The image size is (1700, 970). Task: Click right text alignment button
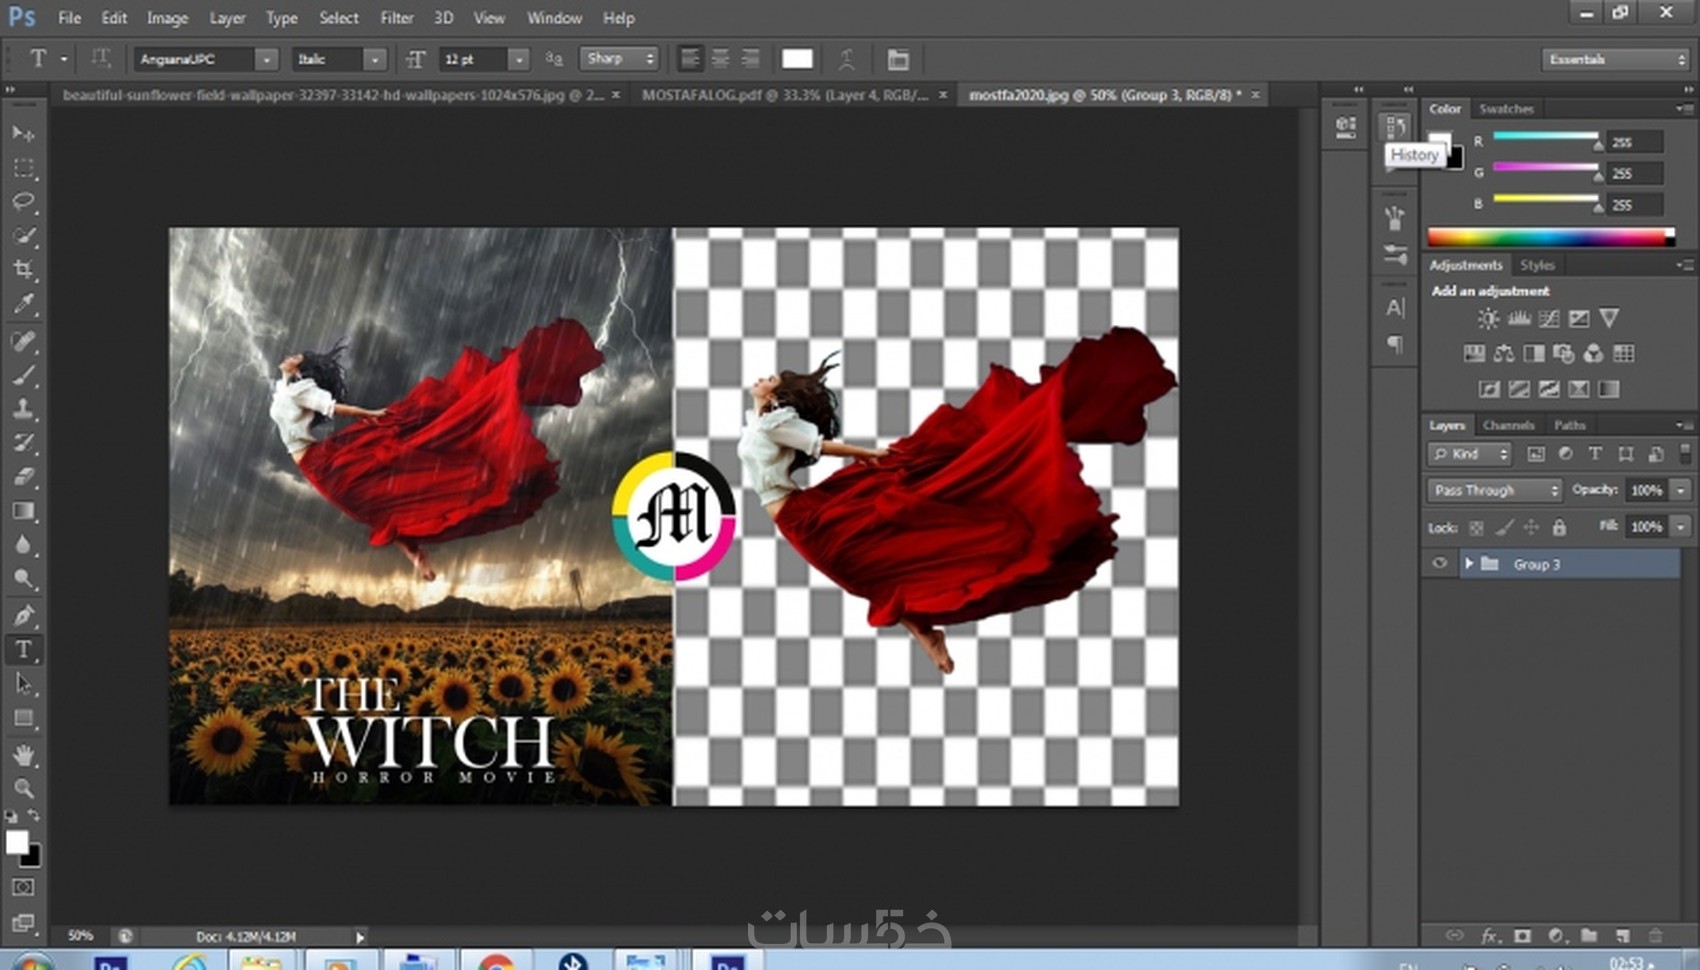(x=750, y=59)
